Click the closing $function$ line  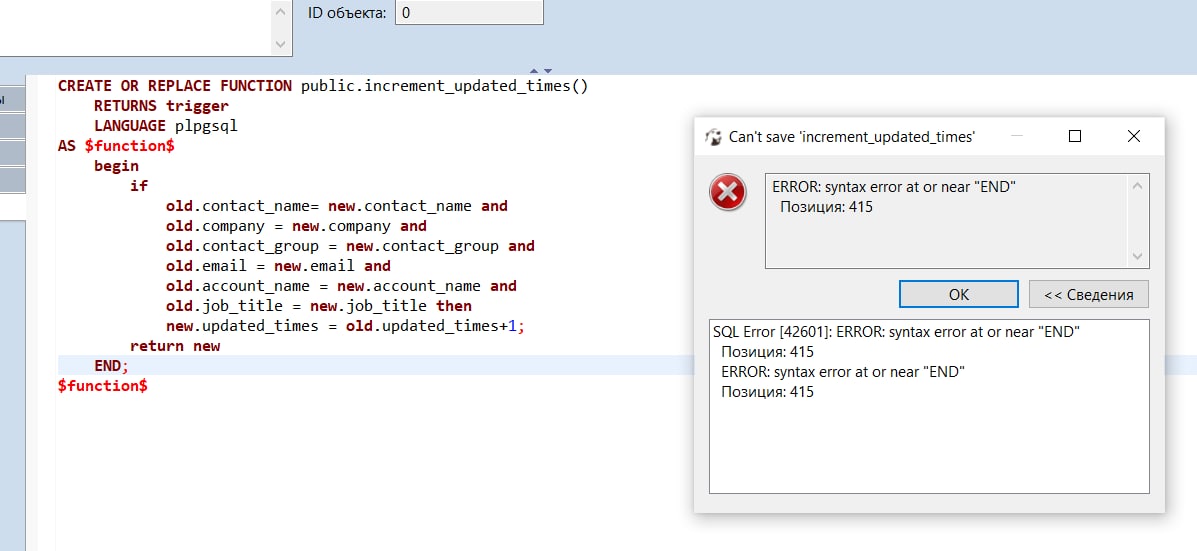coord(102,385)
